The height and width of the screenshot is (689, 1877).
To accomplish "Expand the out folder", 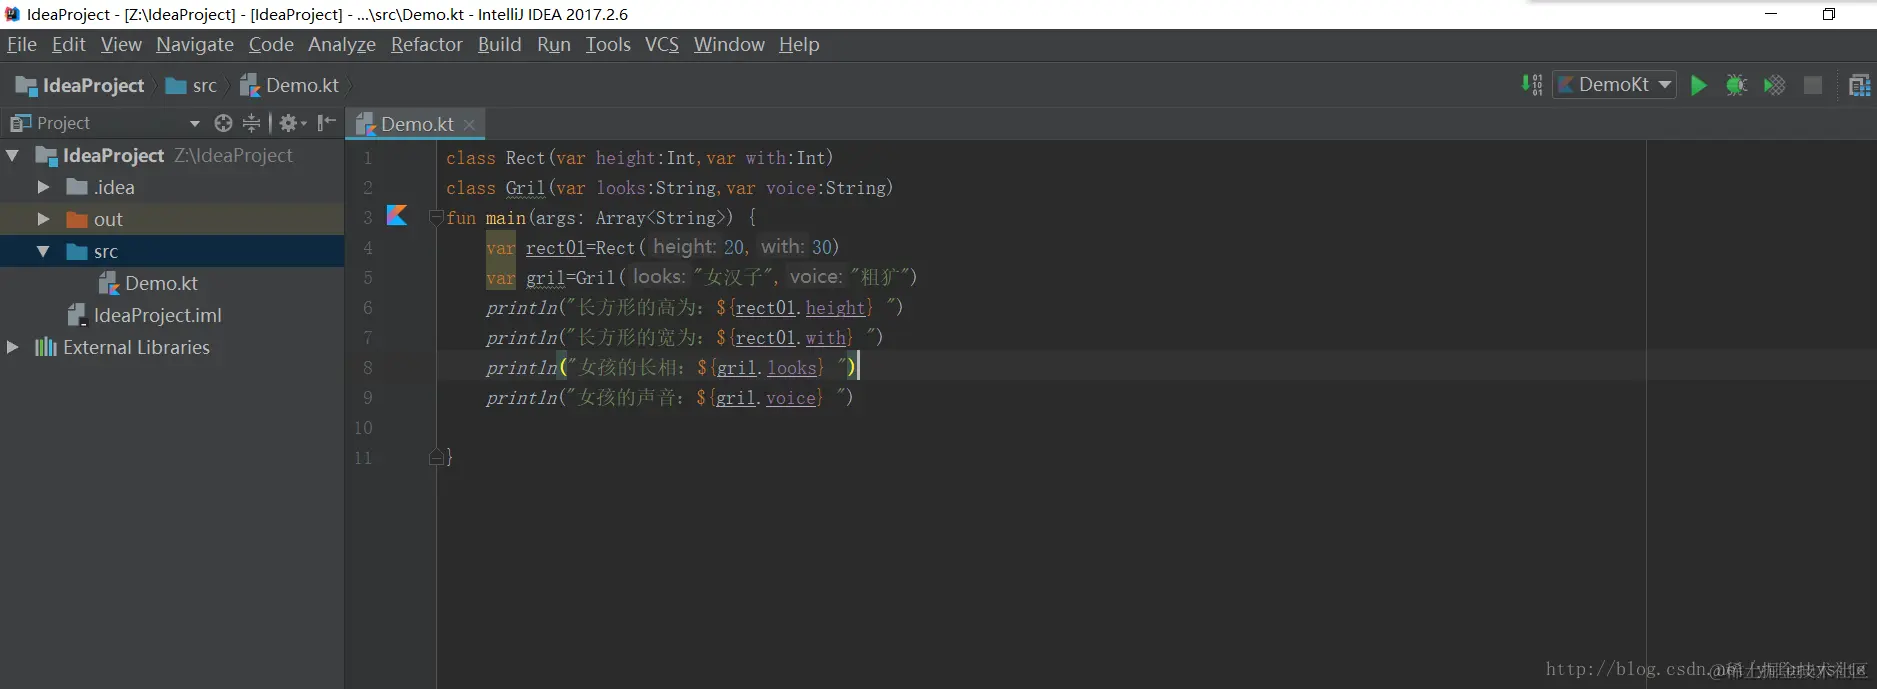I will [x=43, y=219].
